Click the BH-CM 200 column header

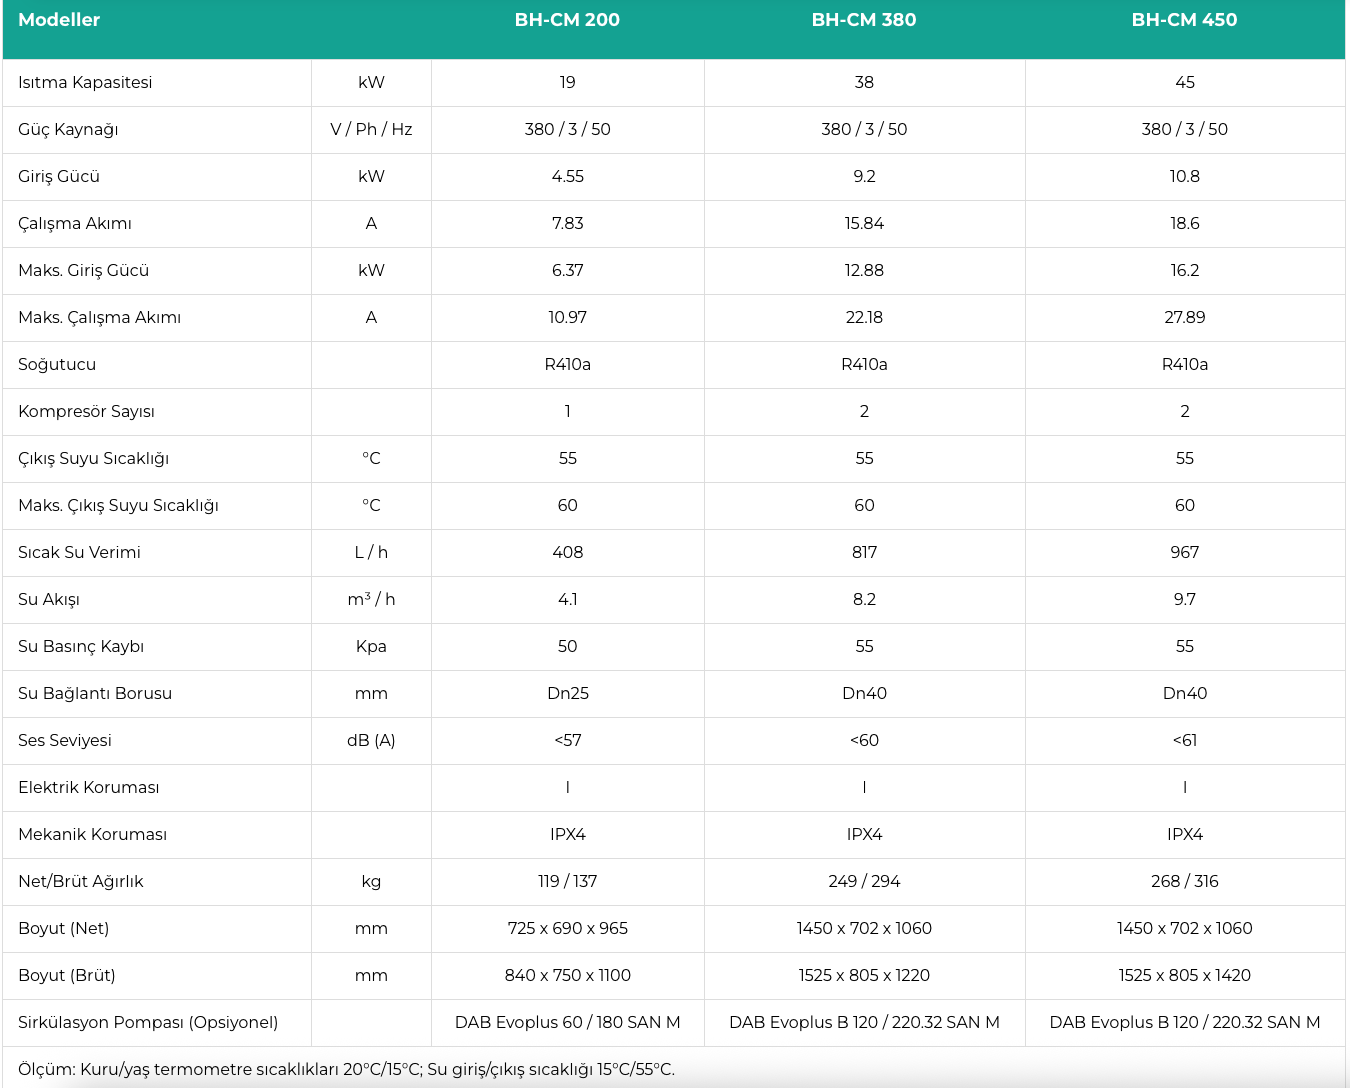pos(567,20)
